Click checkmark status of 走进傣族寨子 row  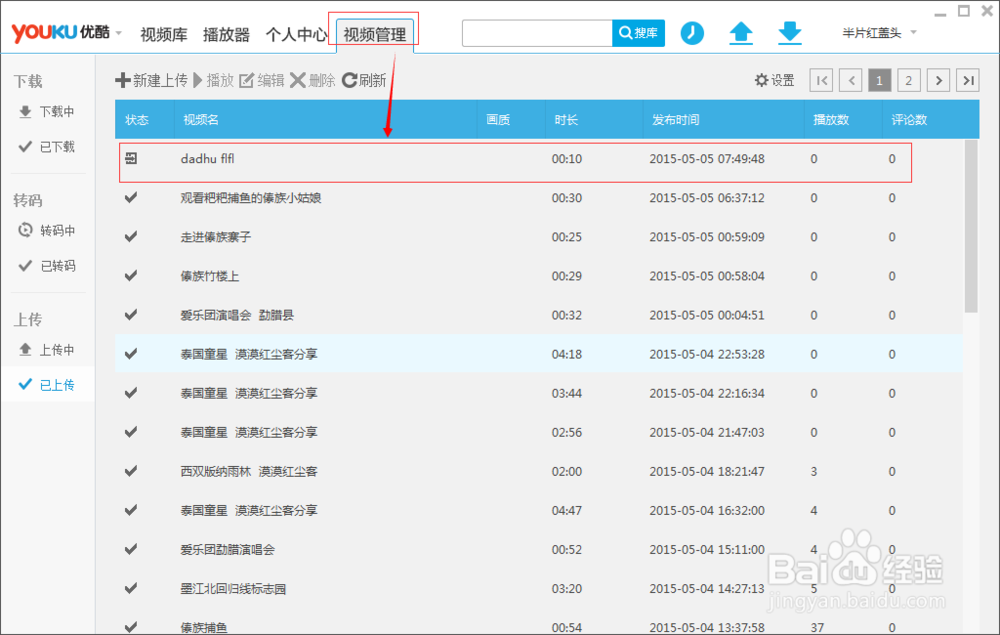[x=131, y=237]
